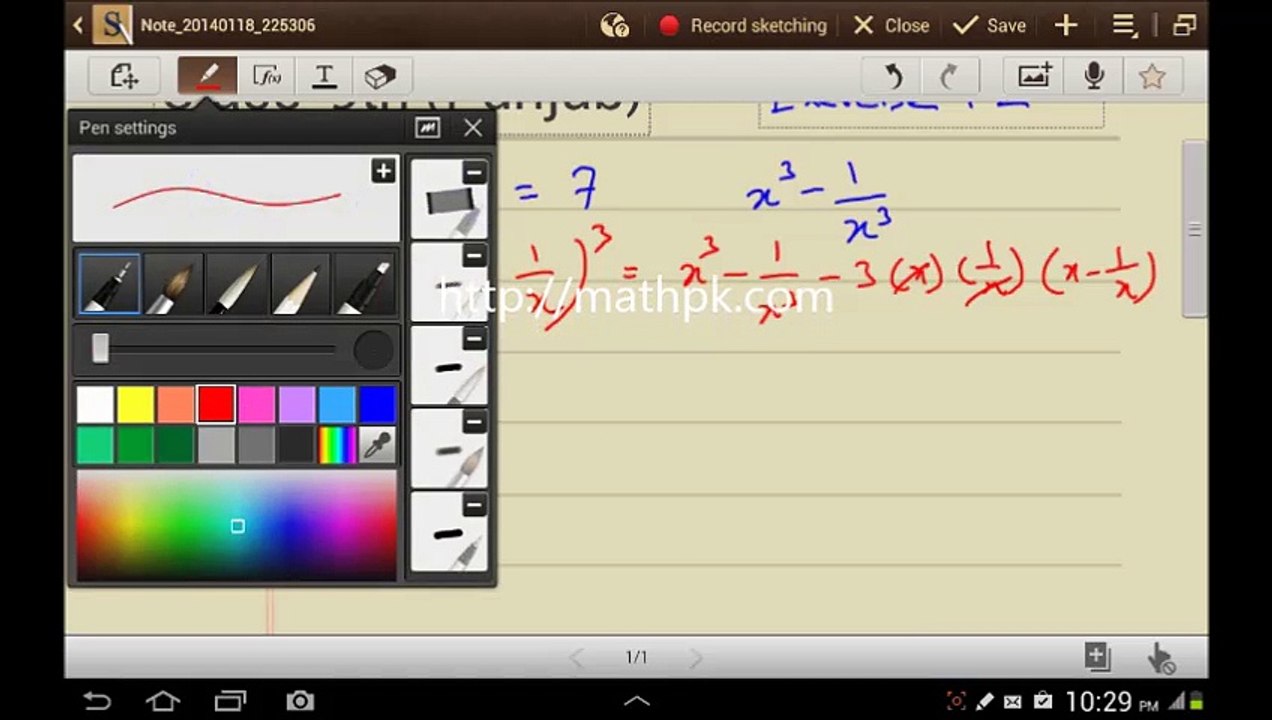
Task: Choose the formula match f(x) tool
Action: 266,76
